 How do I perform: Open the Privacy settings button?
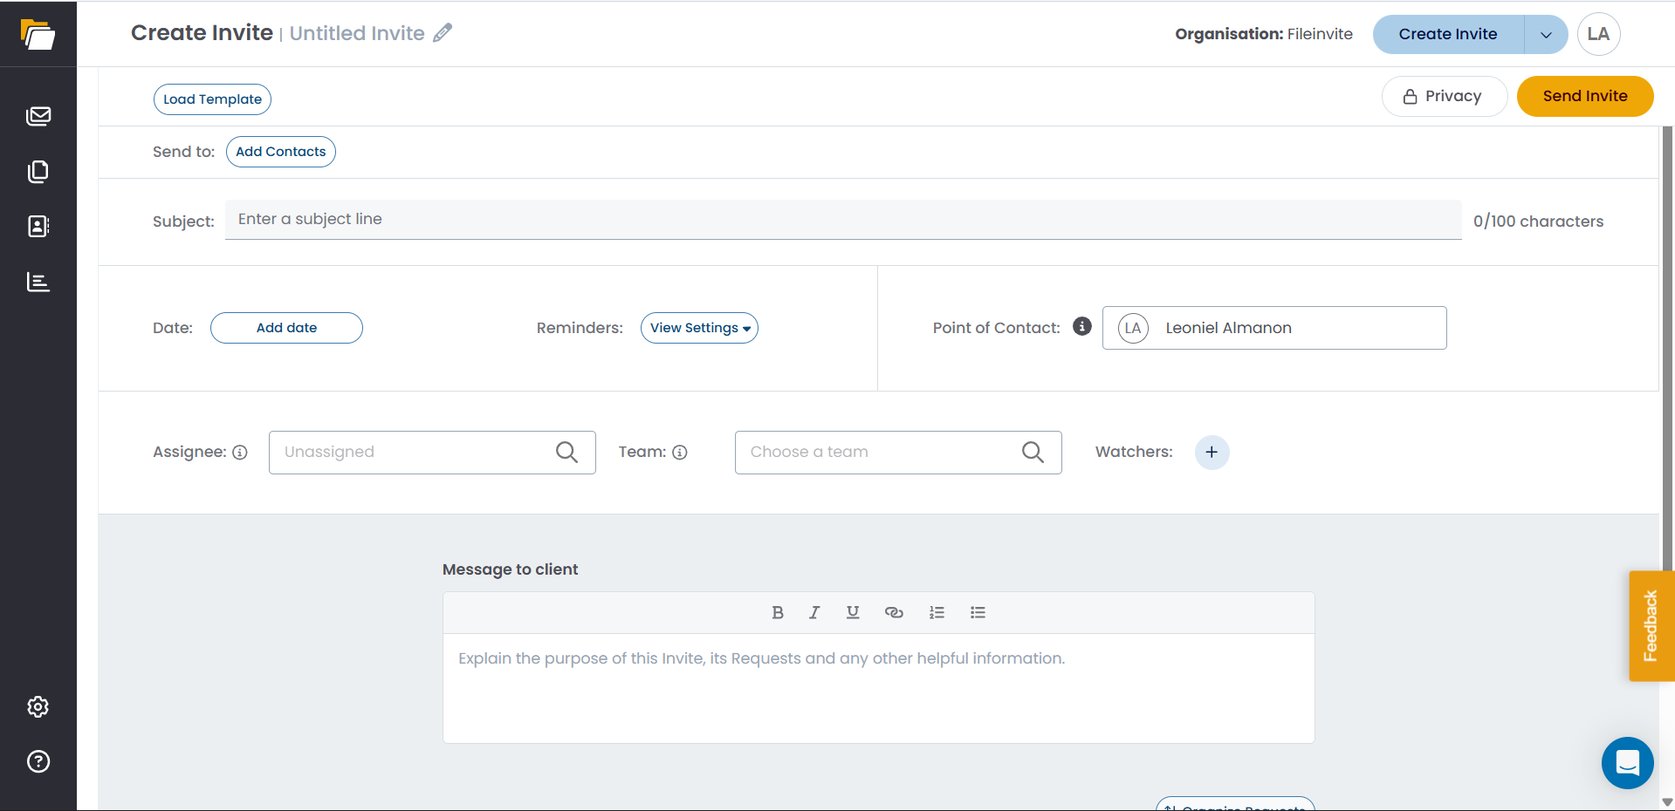(x=1444, y=96)
